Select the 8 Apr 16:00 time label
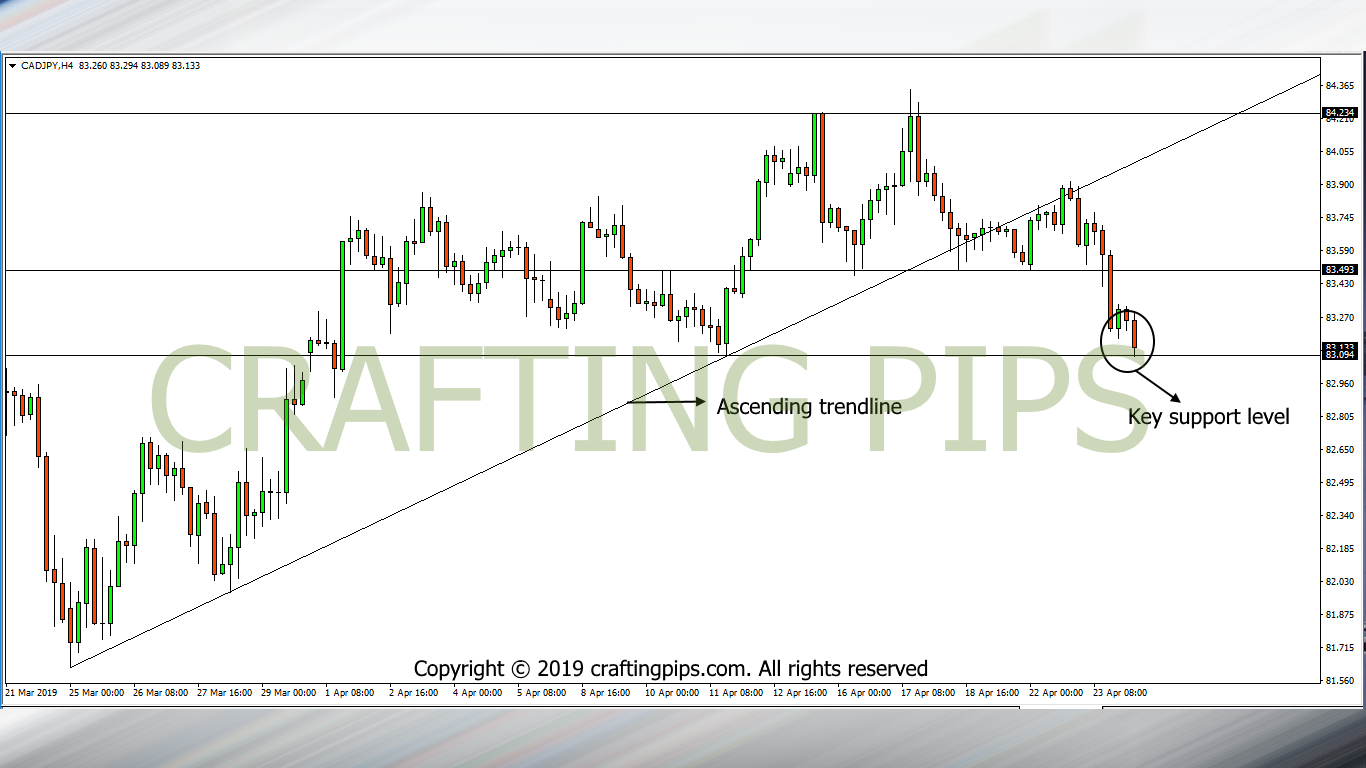Screen dimensions: 1366x768 click(x=605, y=692)
